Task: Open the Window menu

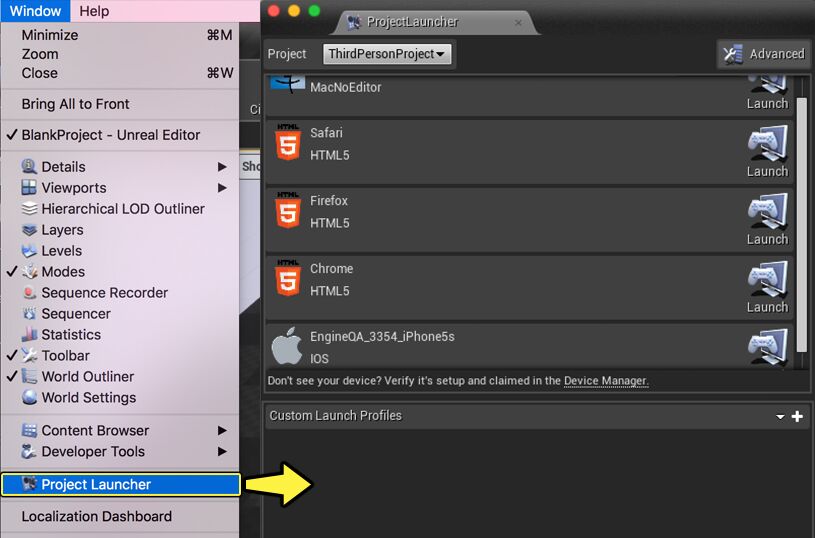Action: pos(35,11)
